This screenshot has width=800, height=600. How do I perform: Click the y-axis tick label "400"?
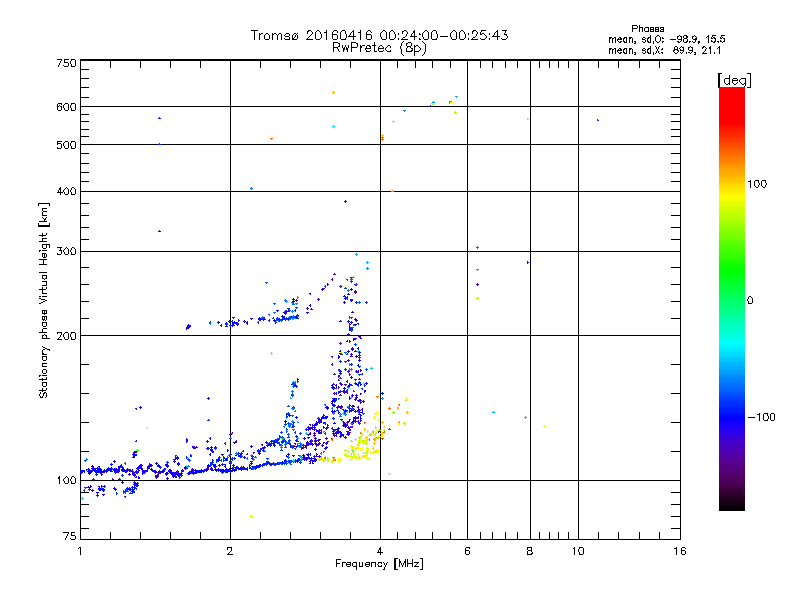coord(67,192)
